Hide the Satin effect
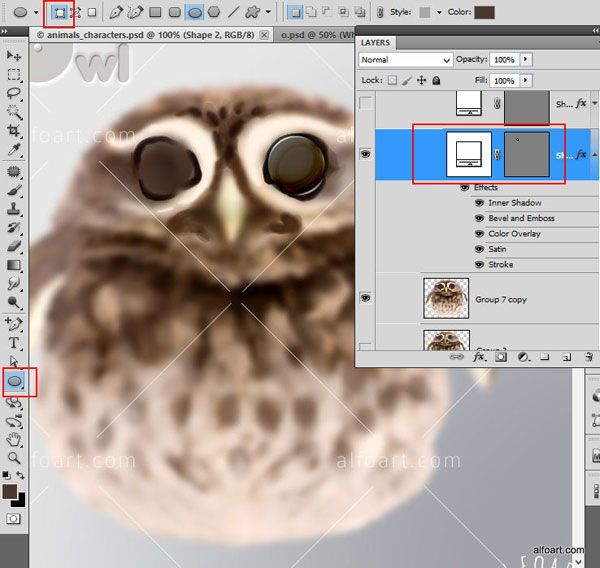600x568 pixels. click(479, 249)
